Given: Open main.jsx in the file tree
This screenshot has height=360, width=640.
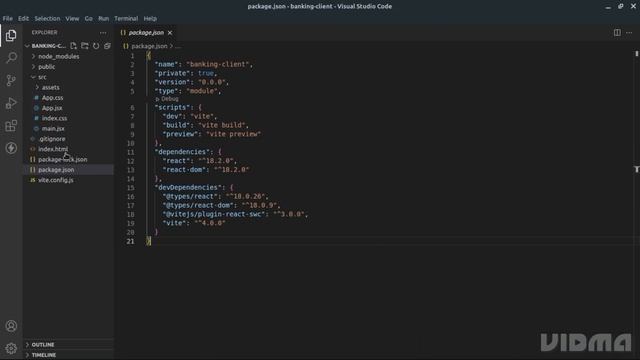Looking at the screenshot, I should pos(53,128).
